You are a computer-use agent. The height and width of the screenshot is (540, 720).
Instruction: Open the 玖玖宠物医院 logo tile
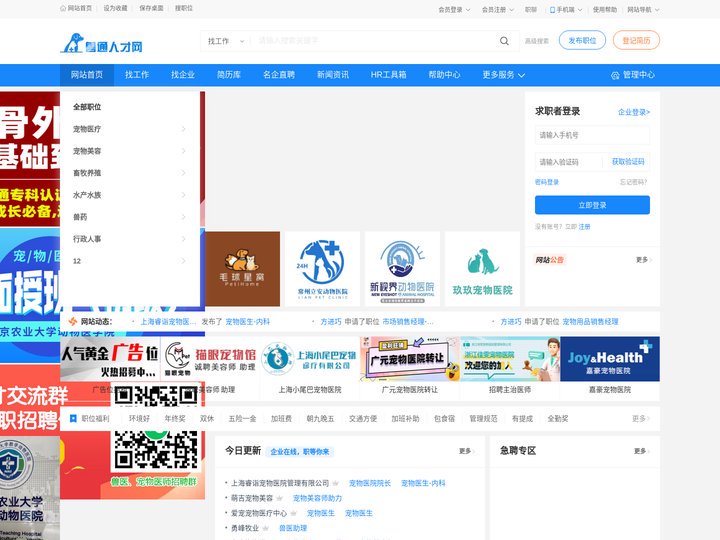click(482, 269)
